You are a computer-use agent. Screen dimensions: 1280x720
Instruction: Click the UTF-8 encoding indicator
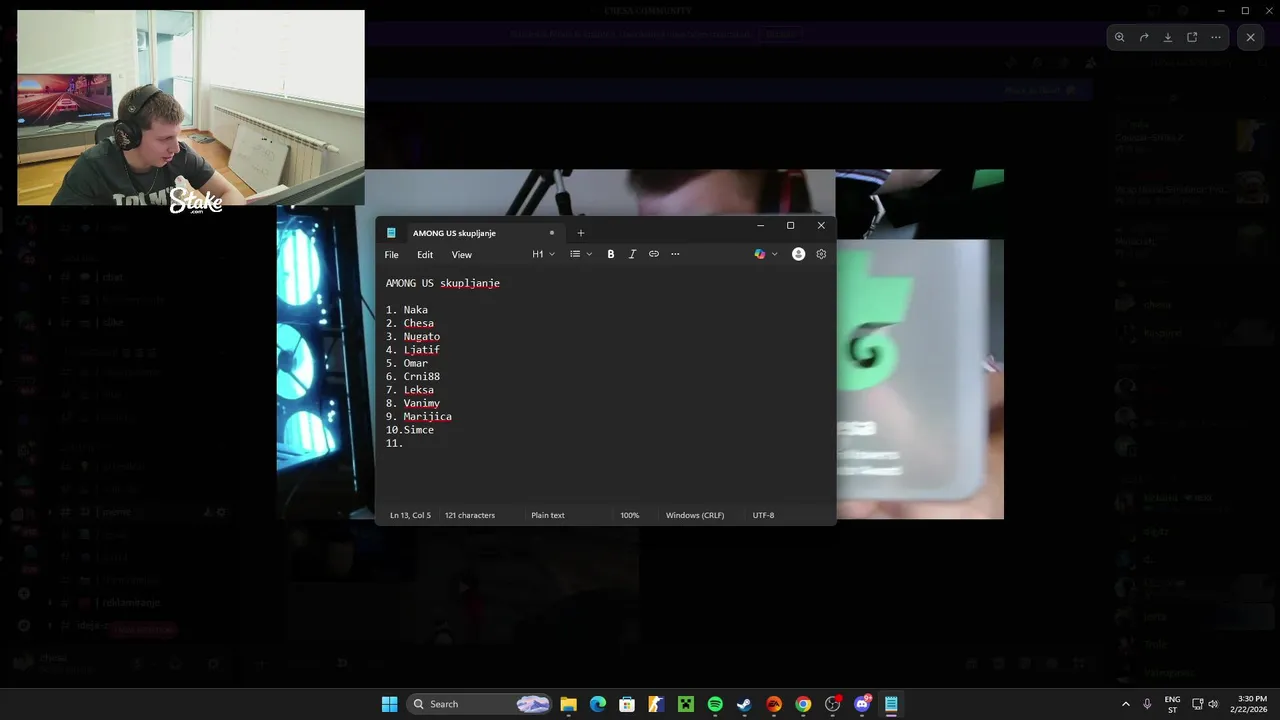763,515
